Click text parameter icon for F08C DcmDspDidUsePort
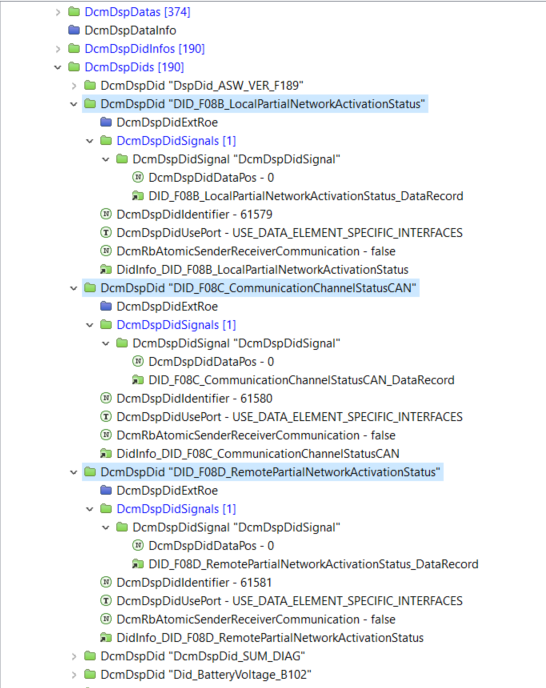The image size is (546, 688). point(106,416)
